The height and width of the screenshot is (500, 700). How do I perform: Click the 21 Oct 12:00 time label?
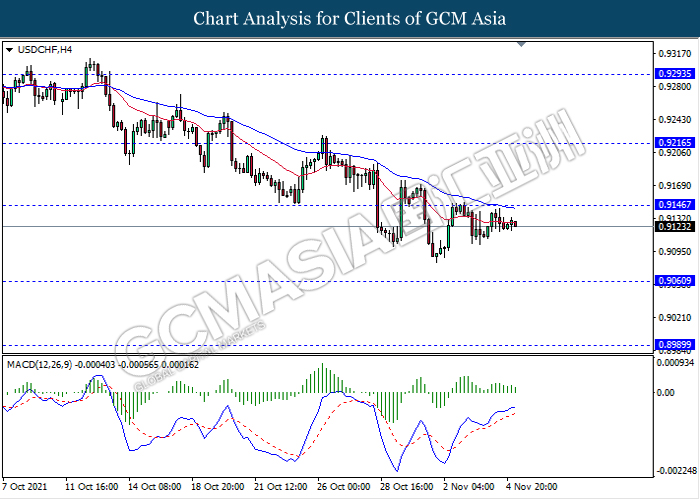click(x=280, y=486)
